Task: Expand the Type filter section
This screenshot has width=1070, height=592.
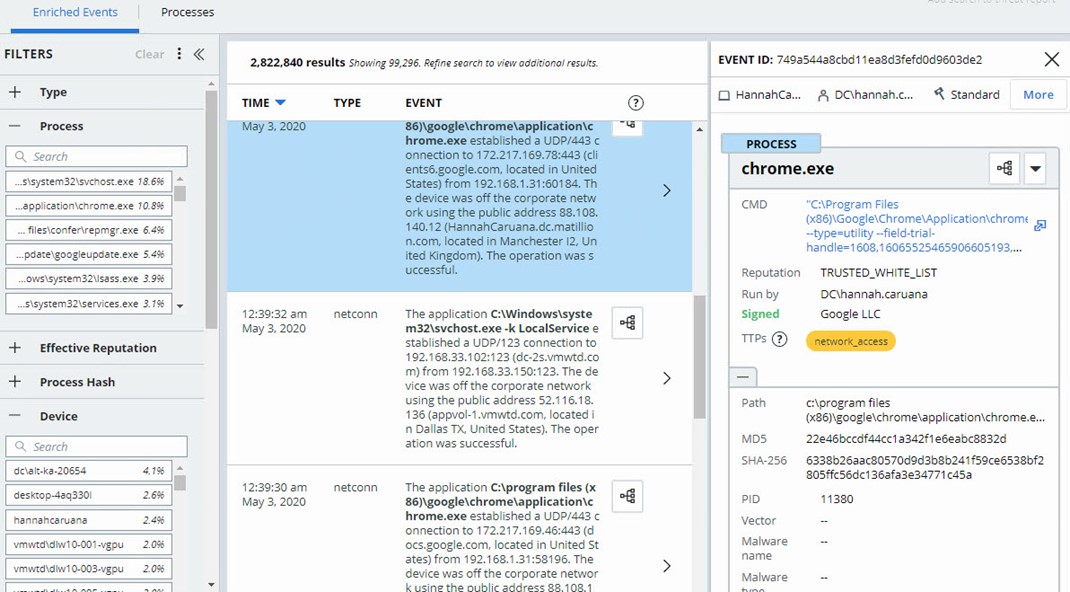Action: click(15, 92)
